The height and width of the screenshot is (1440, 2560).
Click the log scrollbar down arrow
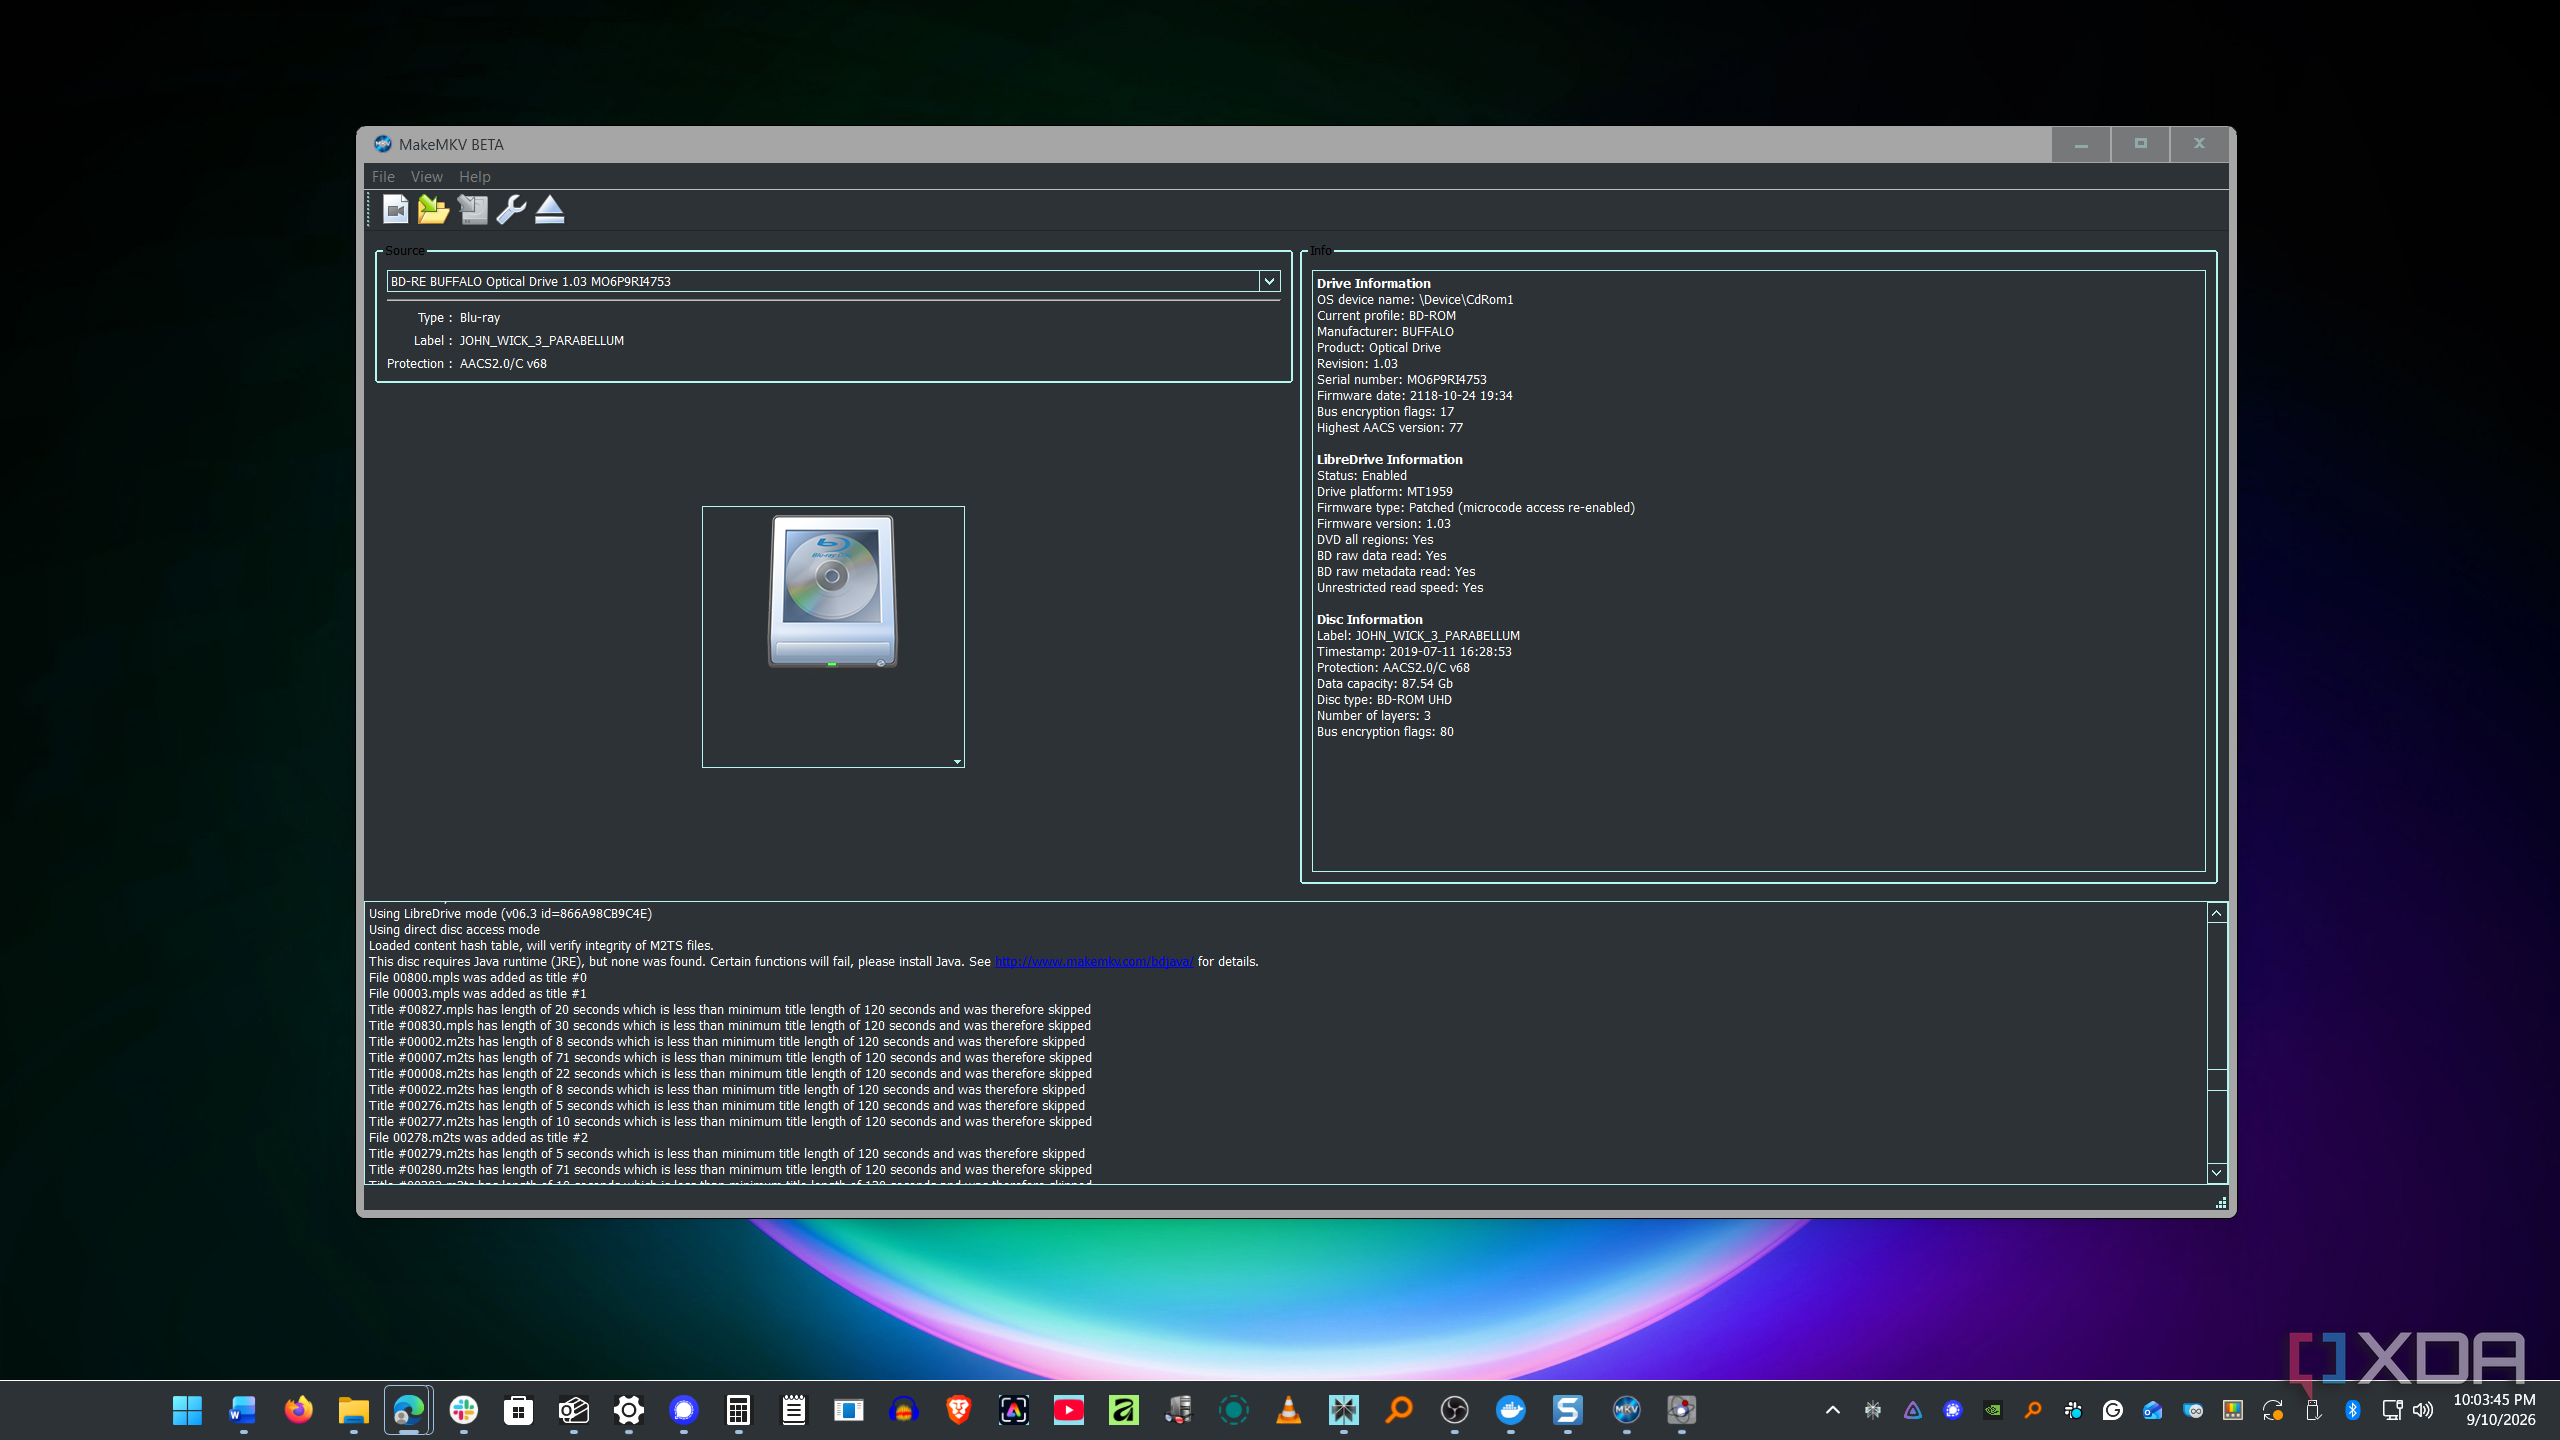[x=2216, y=1172]
